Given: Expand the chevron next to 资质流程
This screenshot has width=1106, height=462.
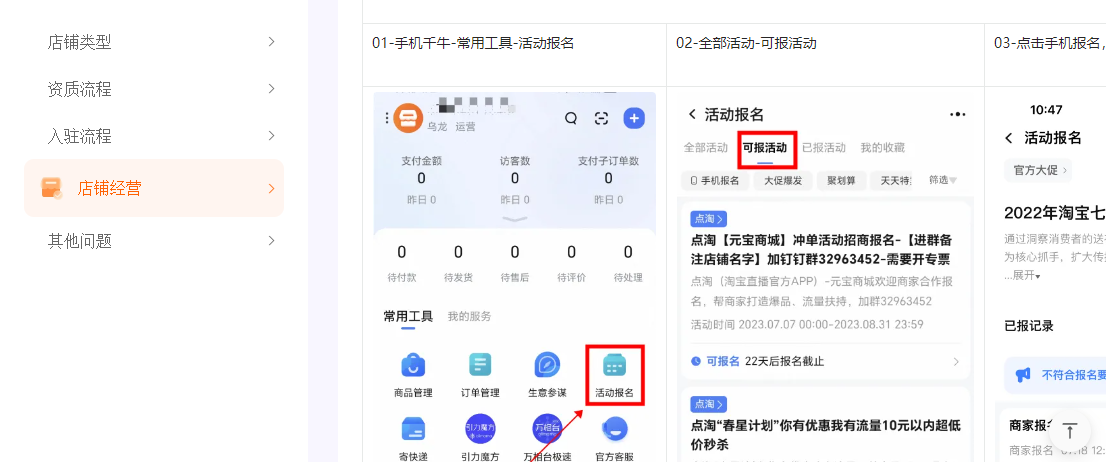Looking at the screenshot, I should tap(272, 89).
